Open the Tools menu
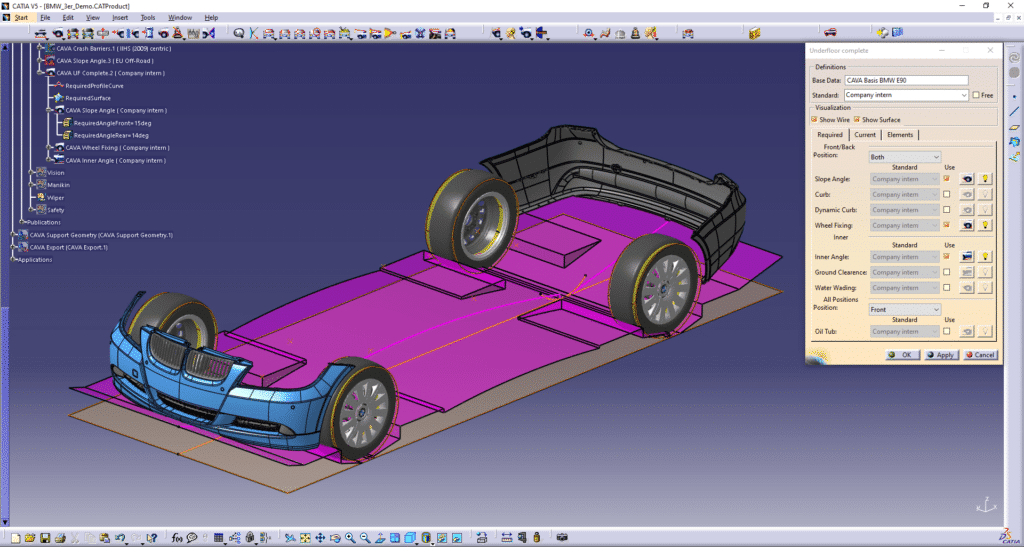The image size is (1024, 547). (x=148, y=18)
